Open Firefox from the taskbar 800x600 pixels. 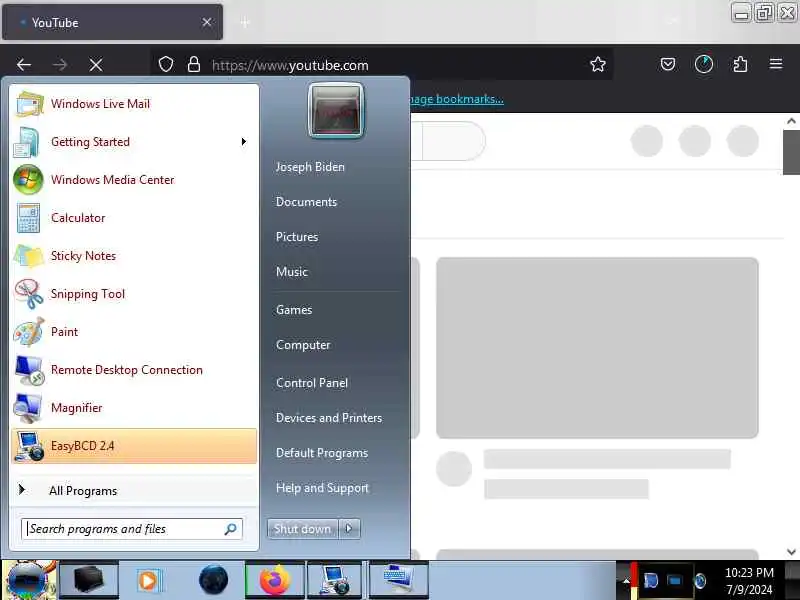(274, 580)
